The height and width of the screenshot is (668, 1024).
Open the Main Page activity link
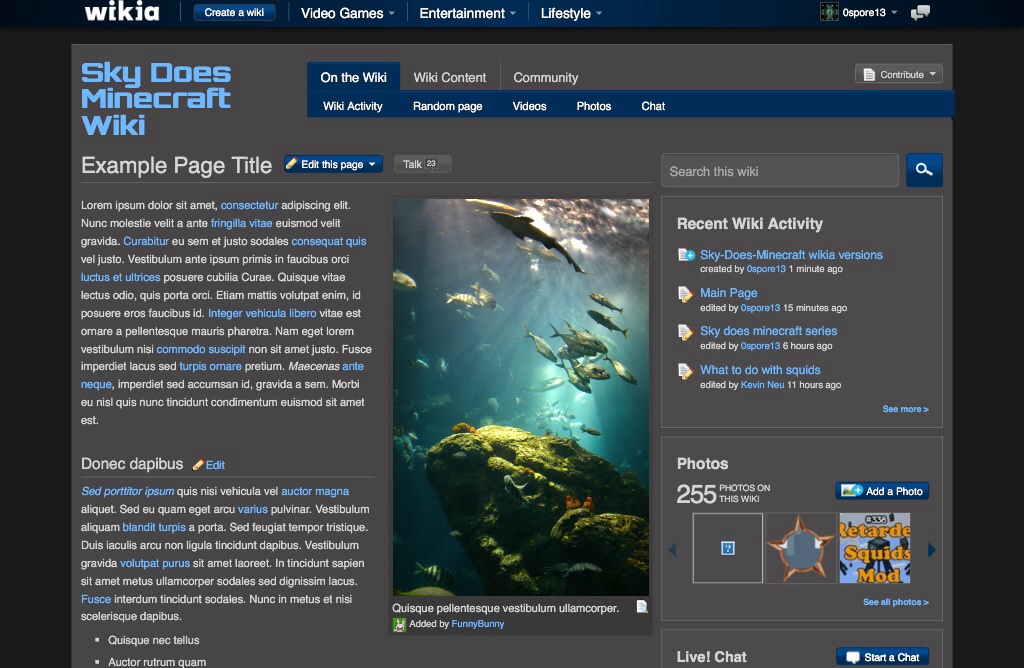[x=729, y=293]
